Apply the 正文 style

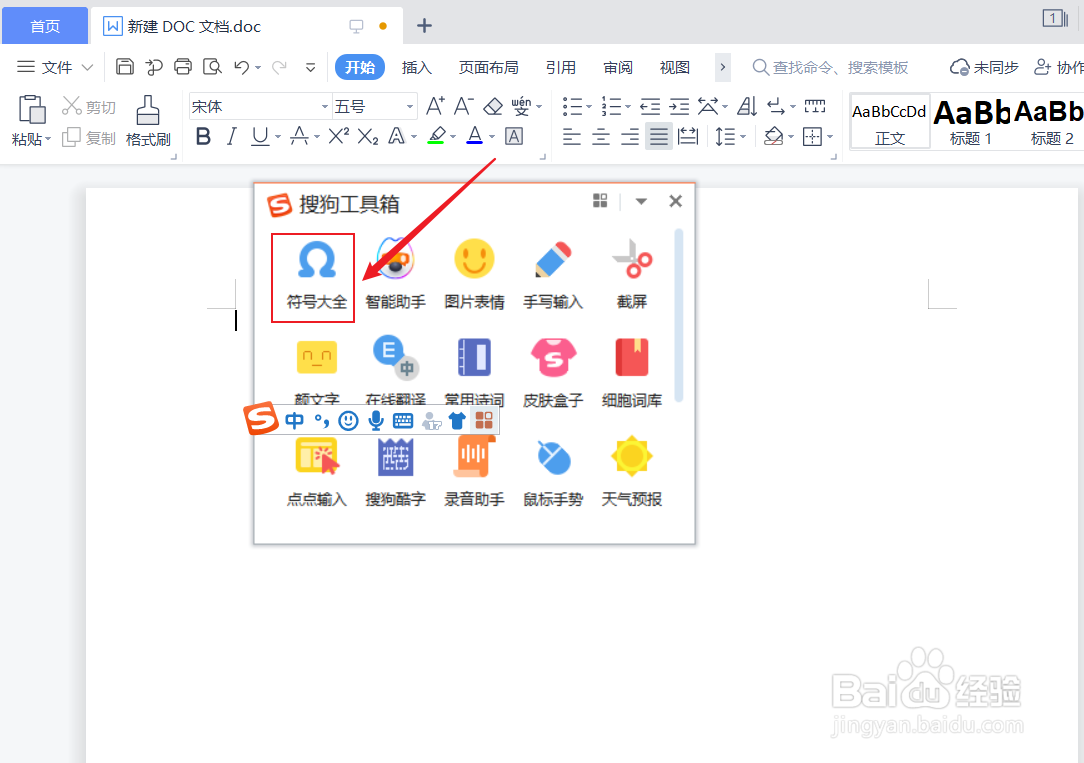pos(889,122)
